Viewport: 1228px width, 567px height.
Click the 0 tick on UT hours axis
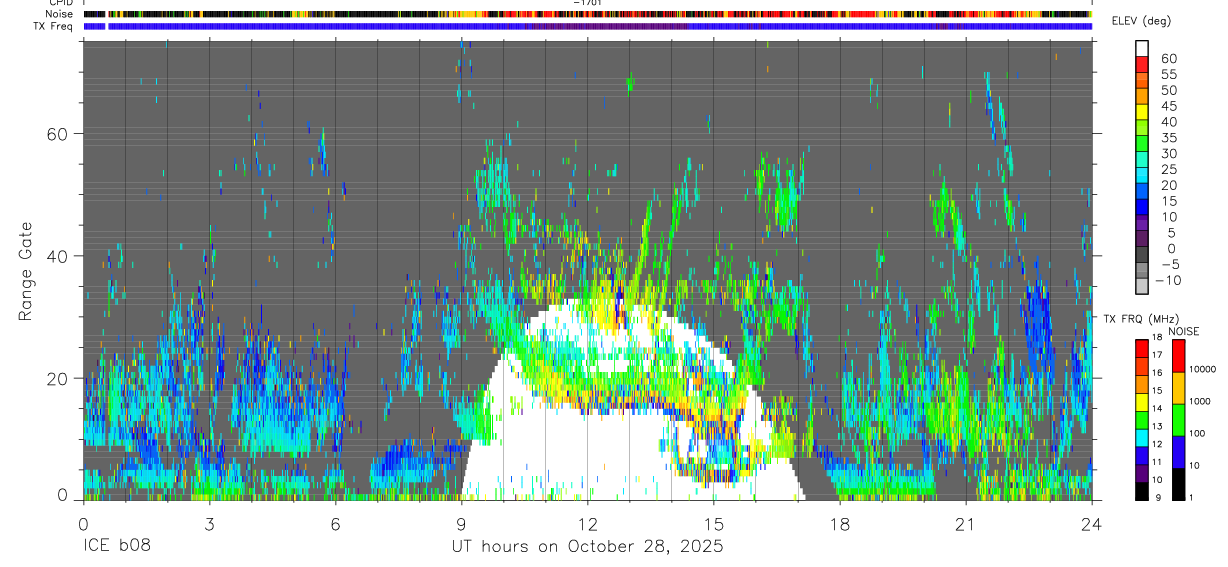click(x=83, y=524)
